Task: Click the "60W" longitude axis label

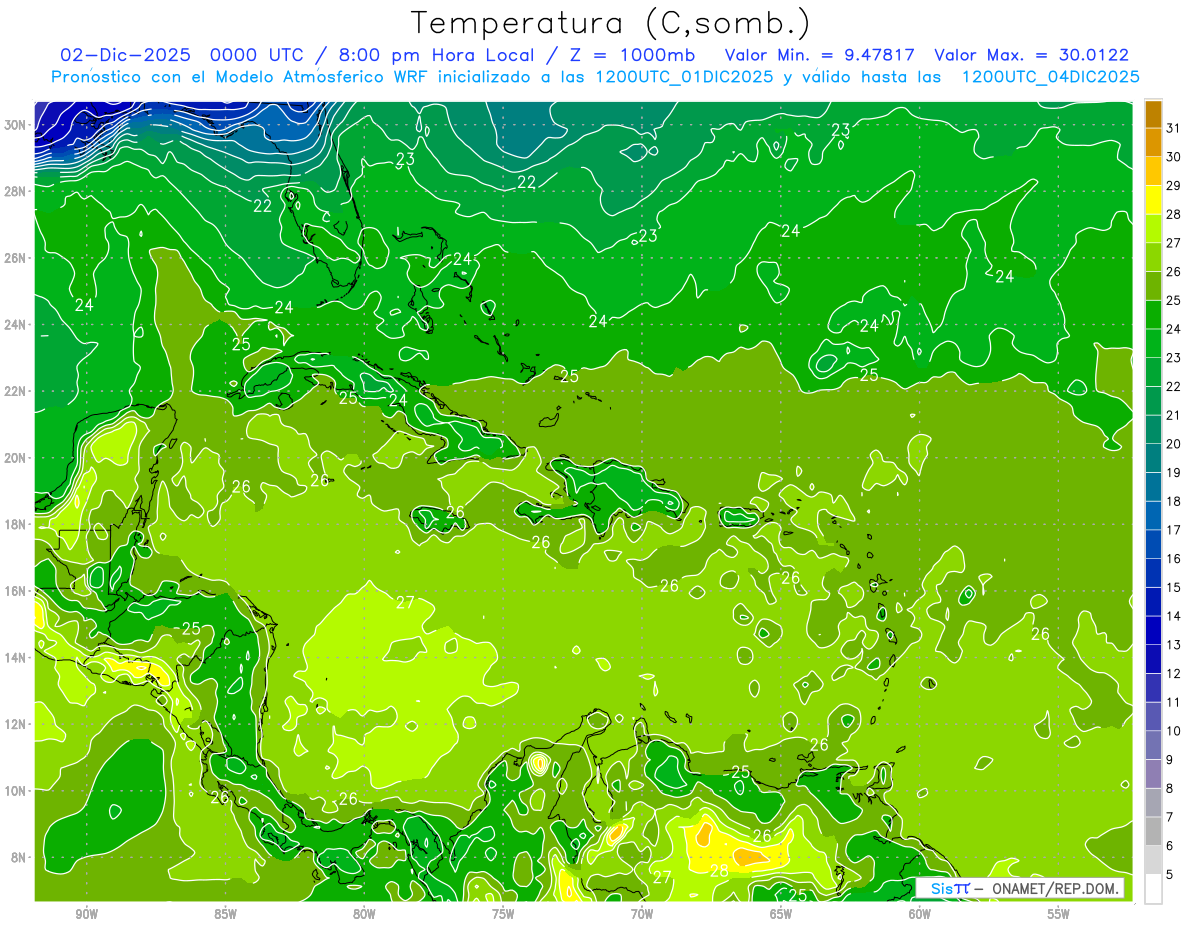Action: (920, 914)
